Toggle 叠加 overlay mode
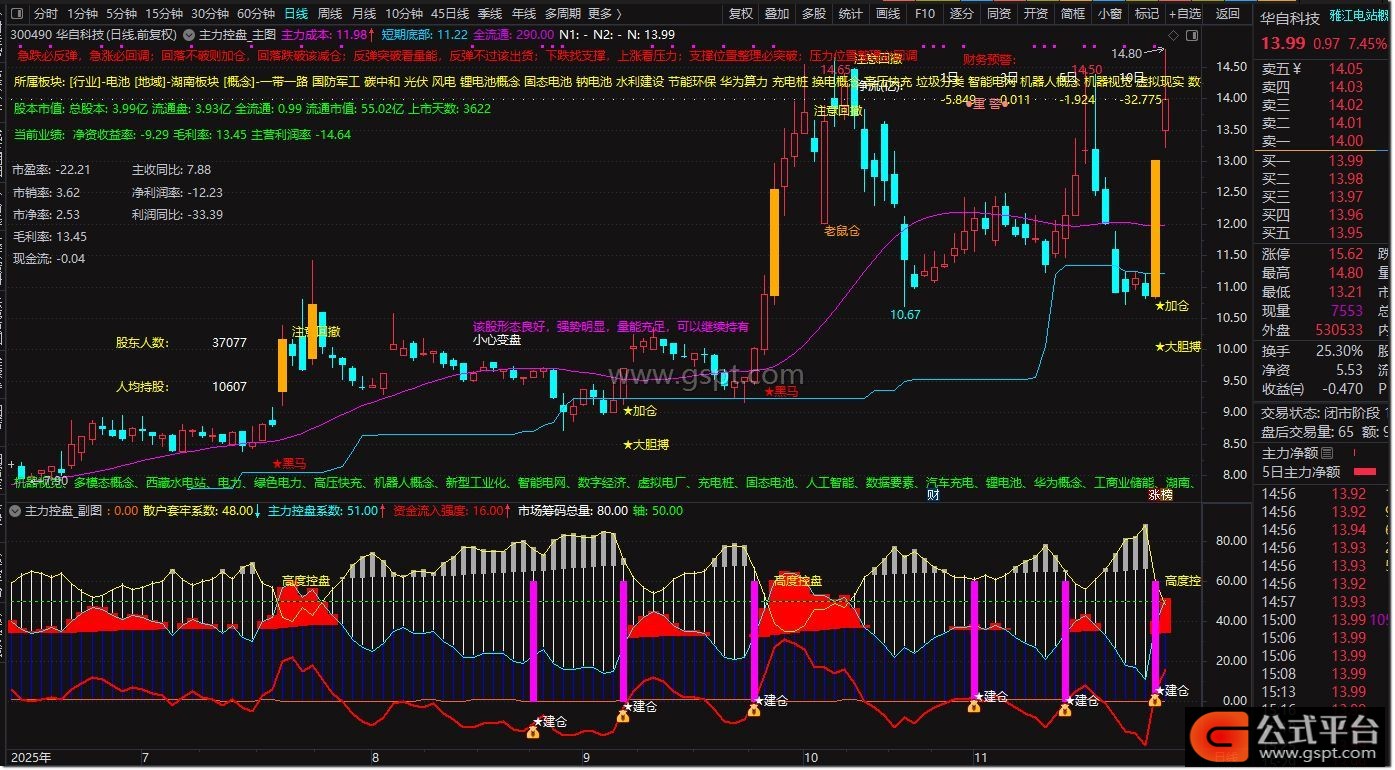This screenshot has height=770, width=1395. tap(777, 14)
